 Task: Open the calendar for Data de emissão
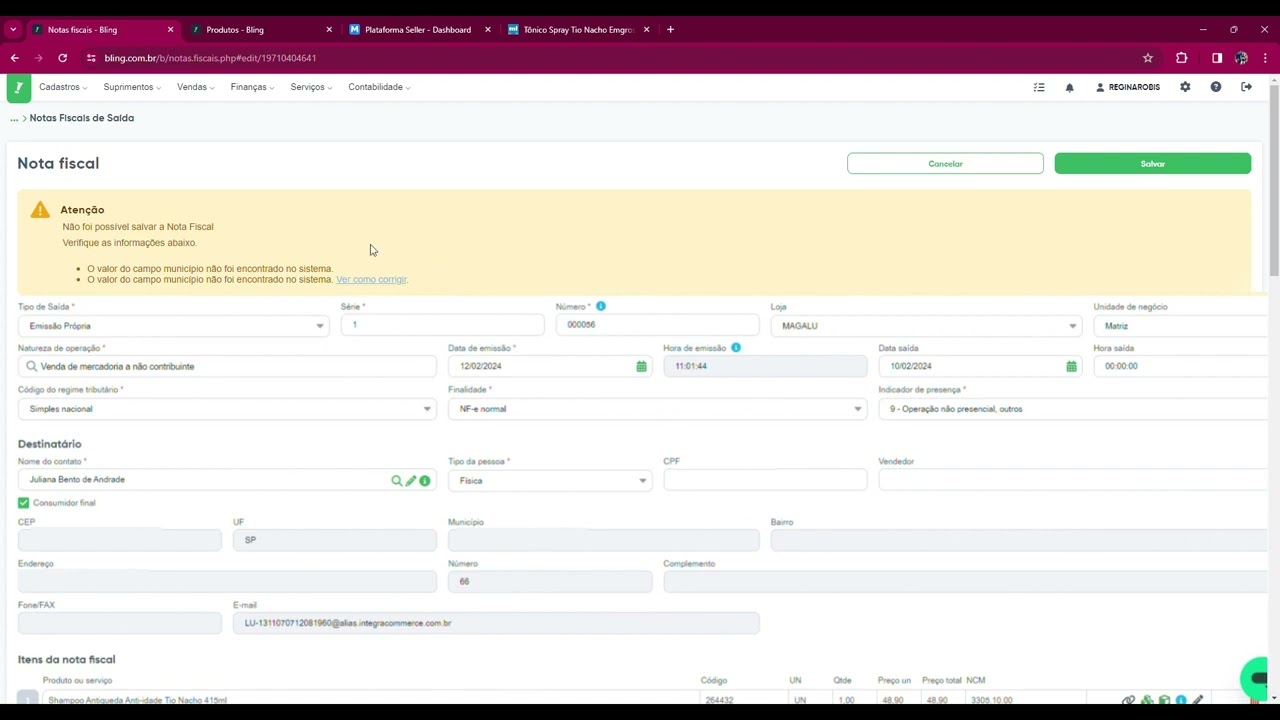tap(641, 366)
